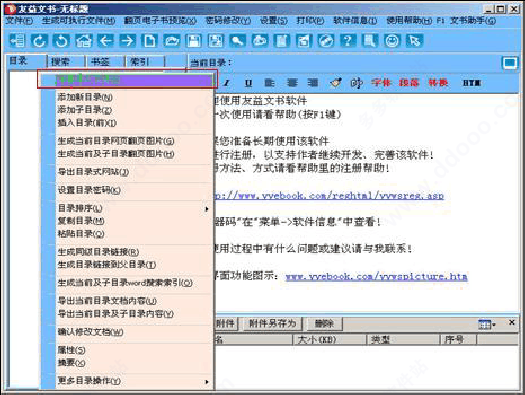Click the refresh clockwise arrow toolbar icon
The height and width of the screenshot is (395, 525).
(39, 41)
